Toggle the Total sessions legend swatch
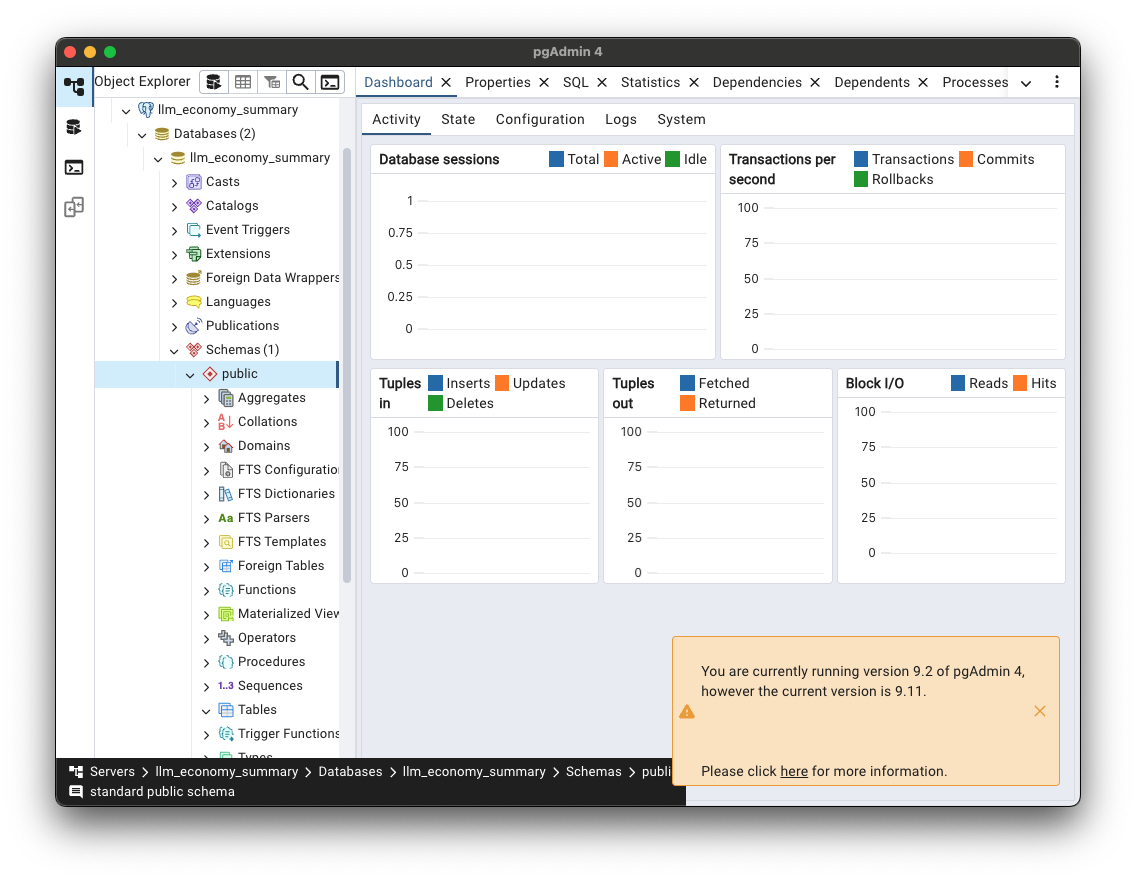The image size is (1136, 880). coord(556,159)
